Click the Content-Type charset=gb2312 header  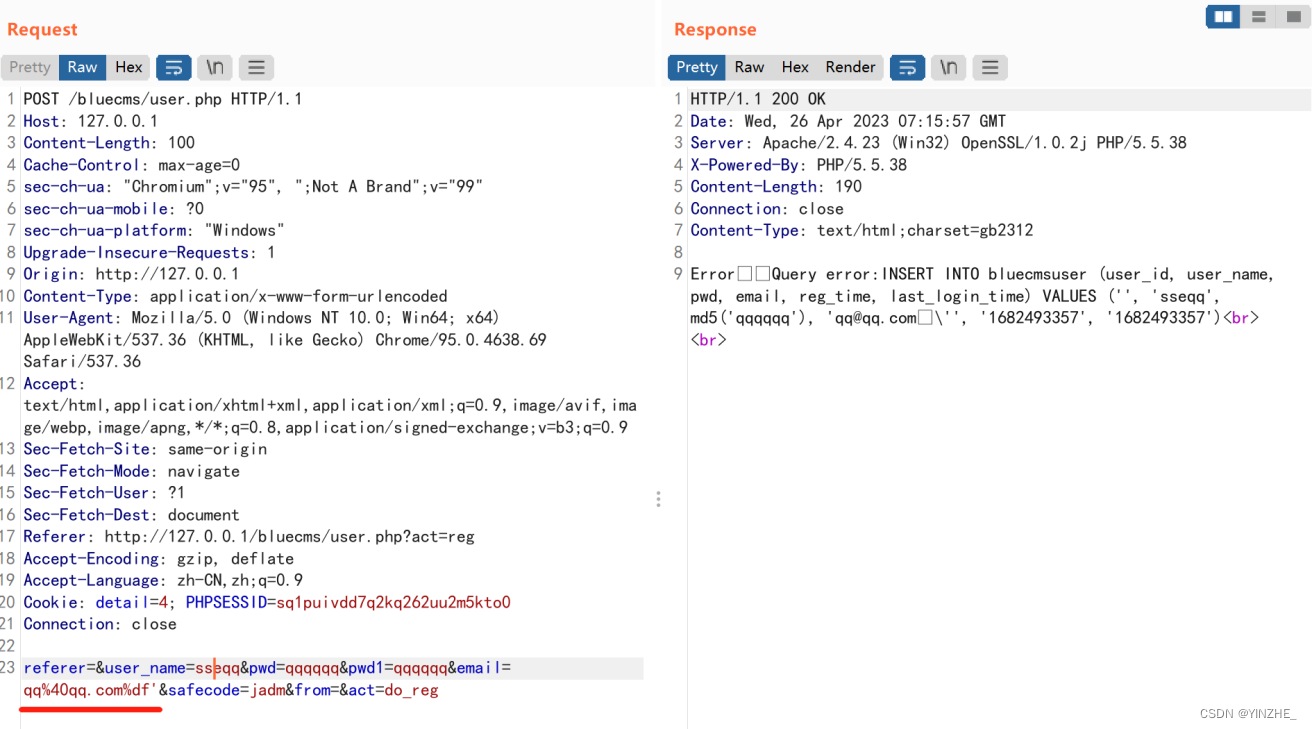(862, 231)
